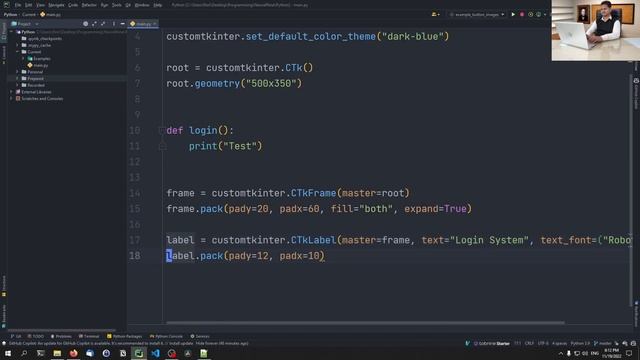Toggle the Project tool window stripe button
Image resolution: width=640 pixels, height=360 pixels.
tap(4, 31)
